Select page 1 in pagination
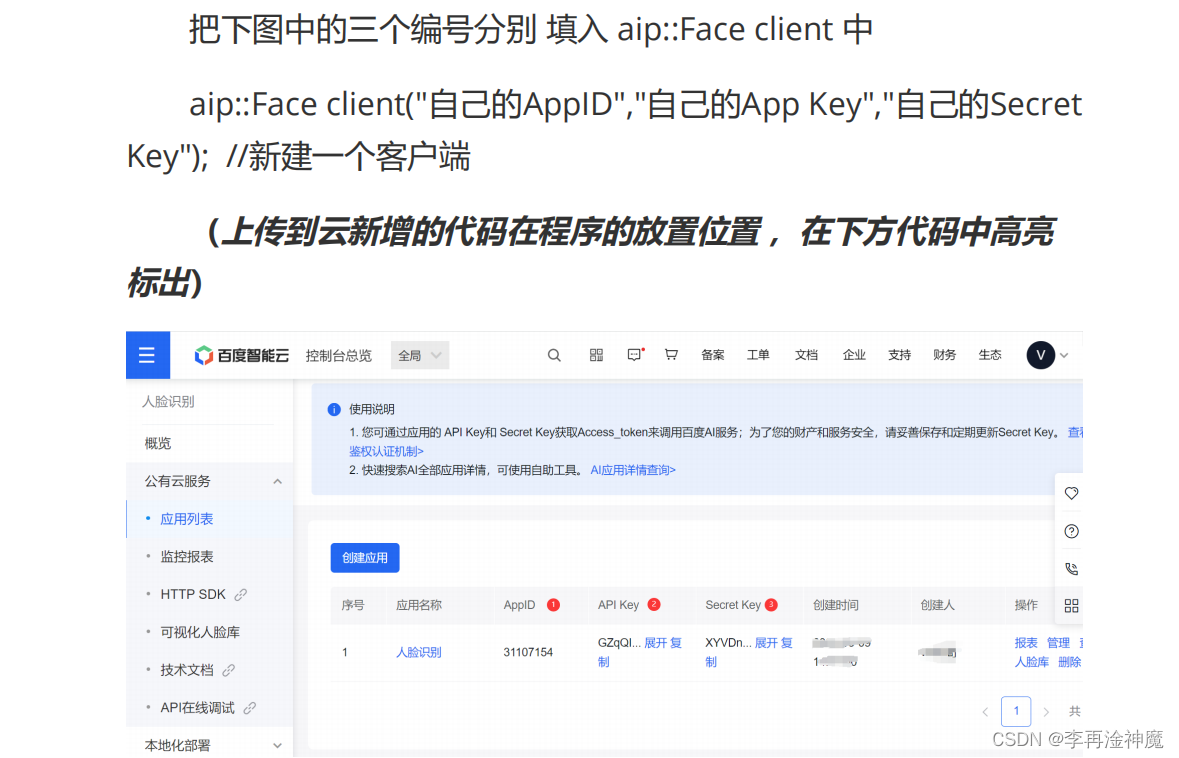This screenshot has height=758, width=1179. pos(1016,711)
